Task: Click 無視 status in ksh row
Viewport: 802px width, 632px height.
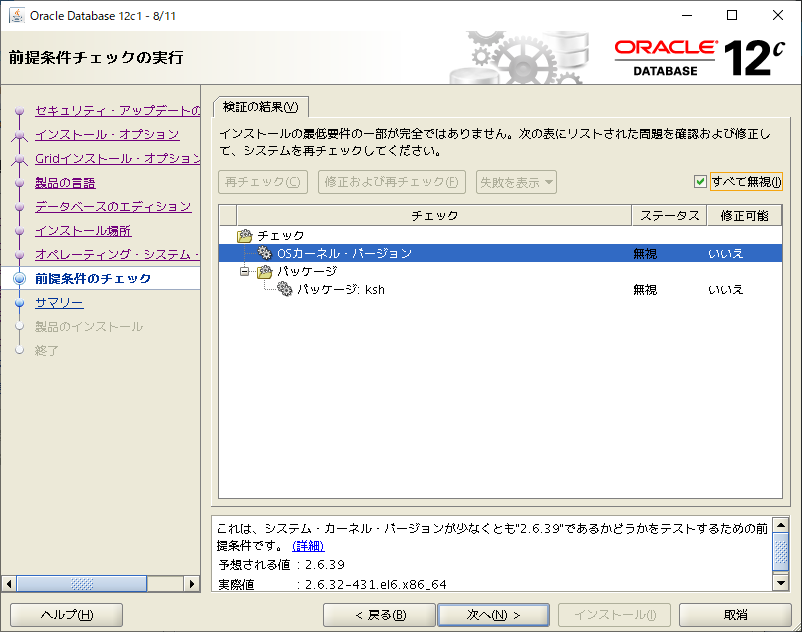Action: click(x=645, y=290)
